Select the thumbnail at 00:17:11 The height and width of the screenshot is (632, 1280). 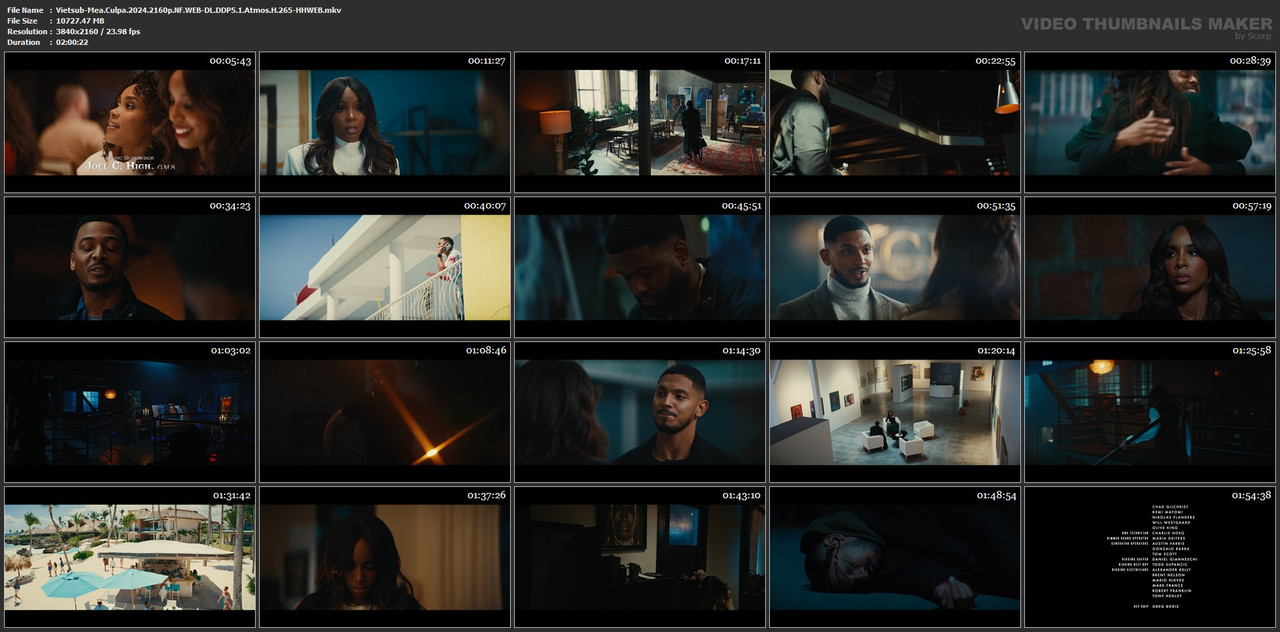point(640,122)
